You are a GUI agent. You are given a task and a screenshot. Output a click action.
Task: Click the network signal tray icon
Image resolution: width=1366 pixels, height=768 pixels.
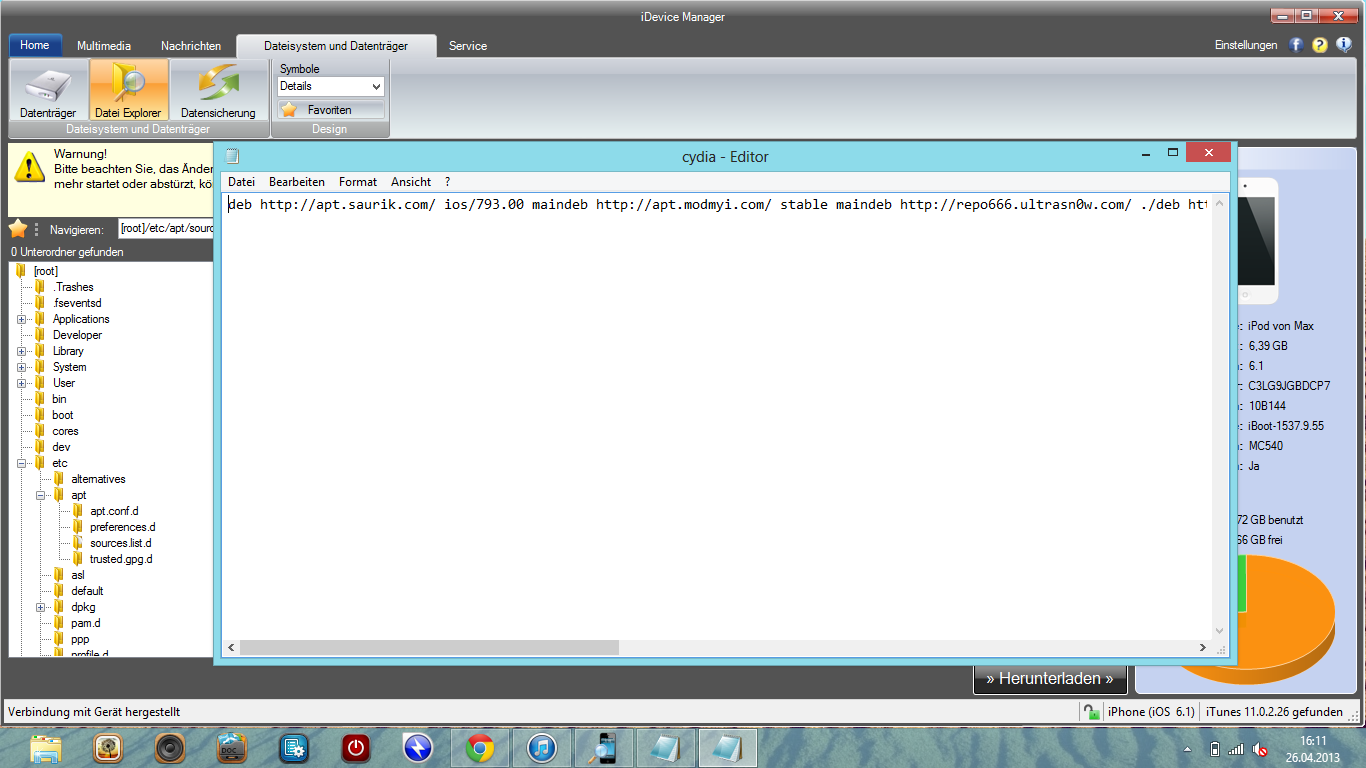1237,749
